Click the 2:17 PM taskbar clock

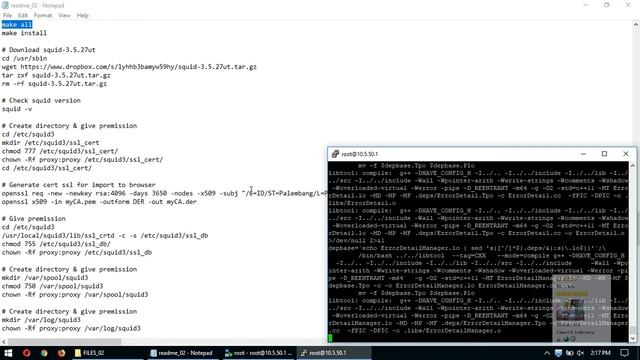pyautogui.click(x=600, y=353)
